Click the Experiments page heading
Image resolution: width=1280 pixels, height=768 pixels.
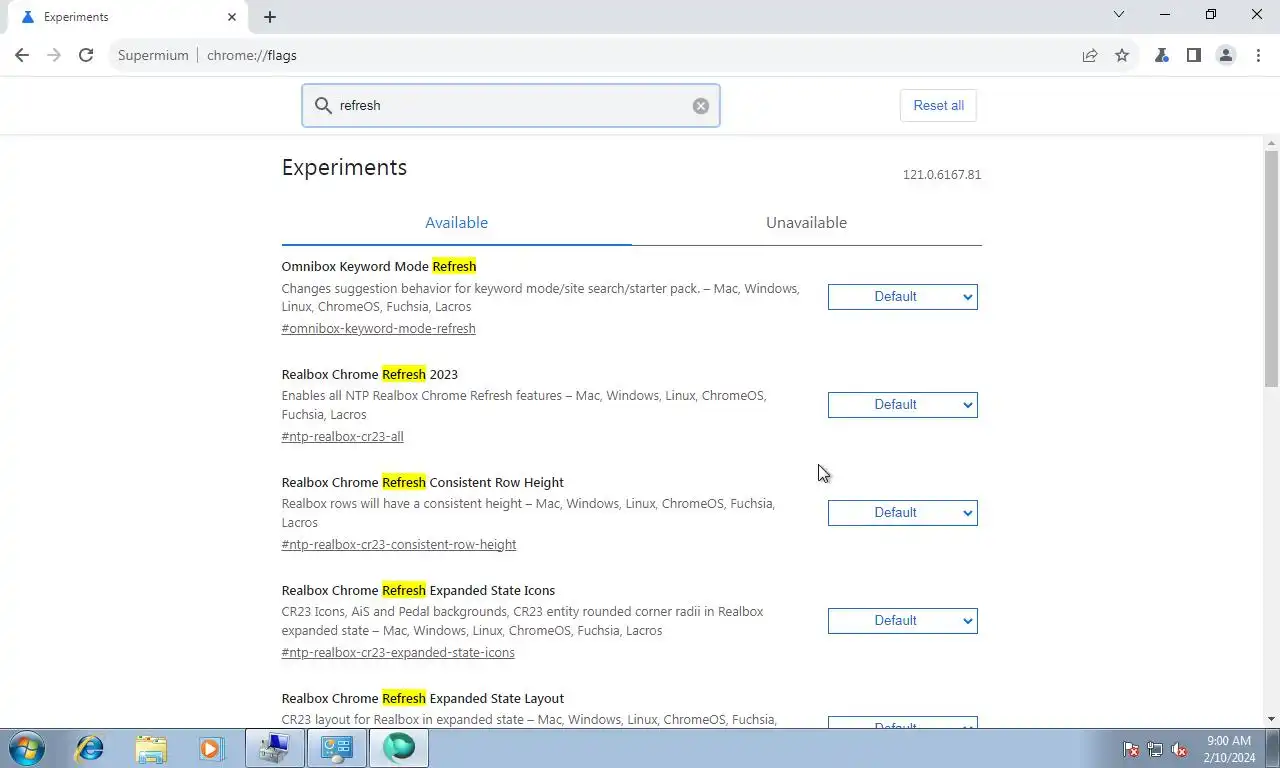(344, 168)
